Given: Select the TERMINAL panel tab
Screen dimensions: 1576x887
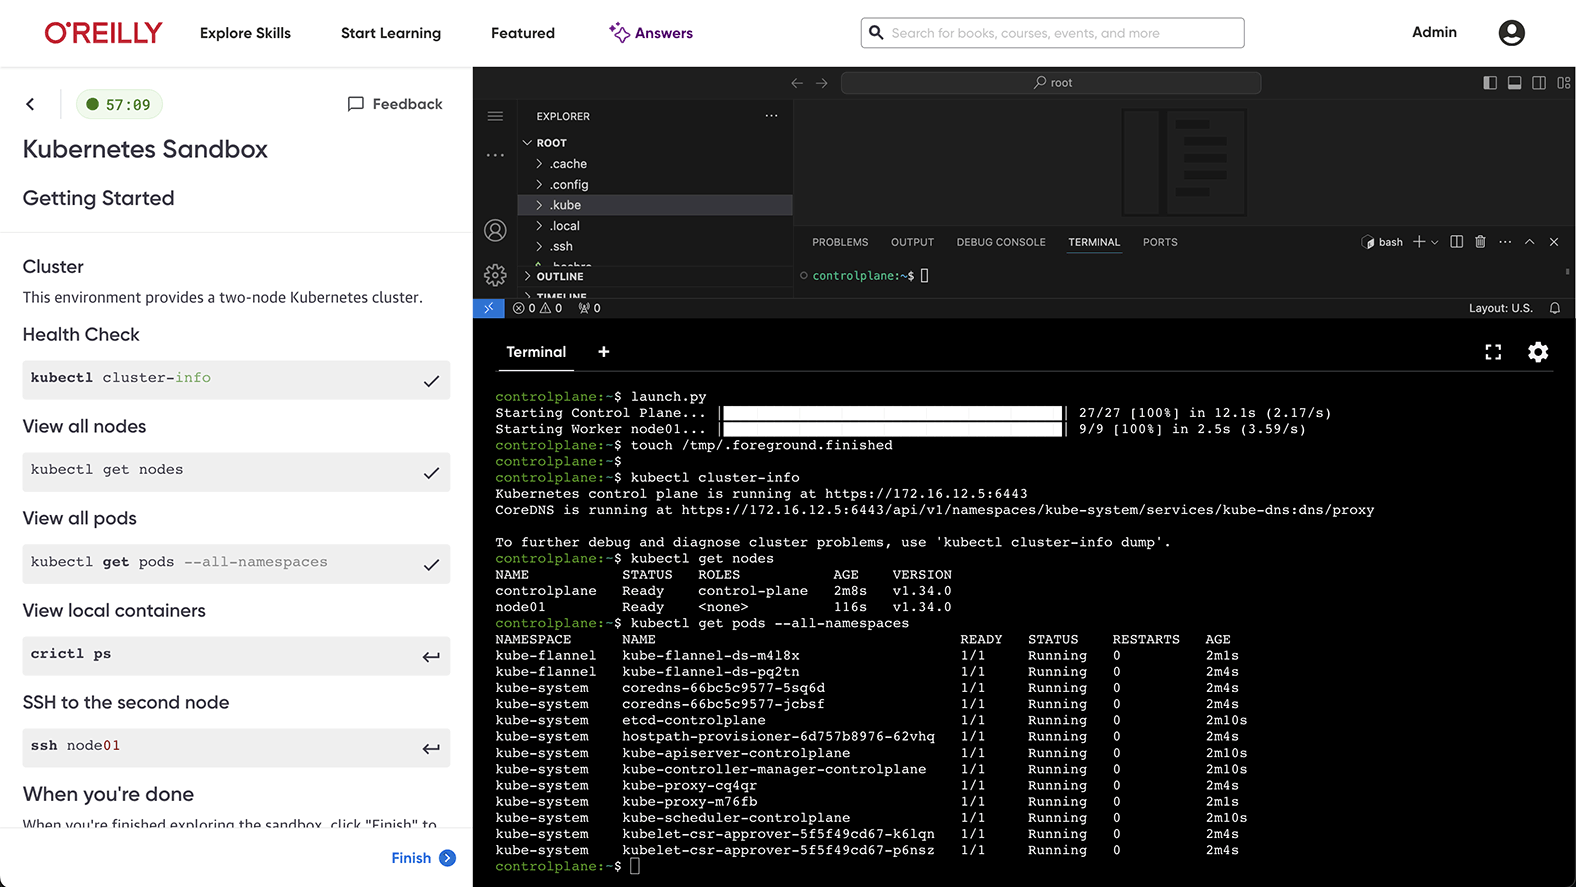Looking at the screenshot, I should (1094, 242).
